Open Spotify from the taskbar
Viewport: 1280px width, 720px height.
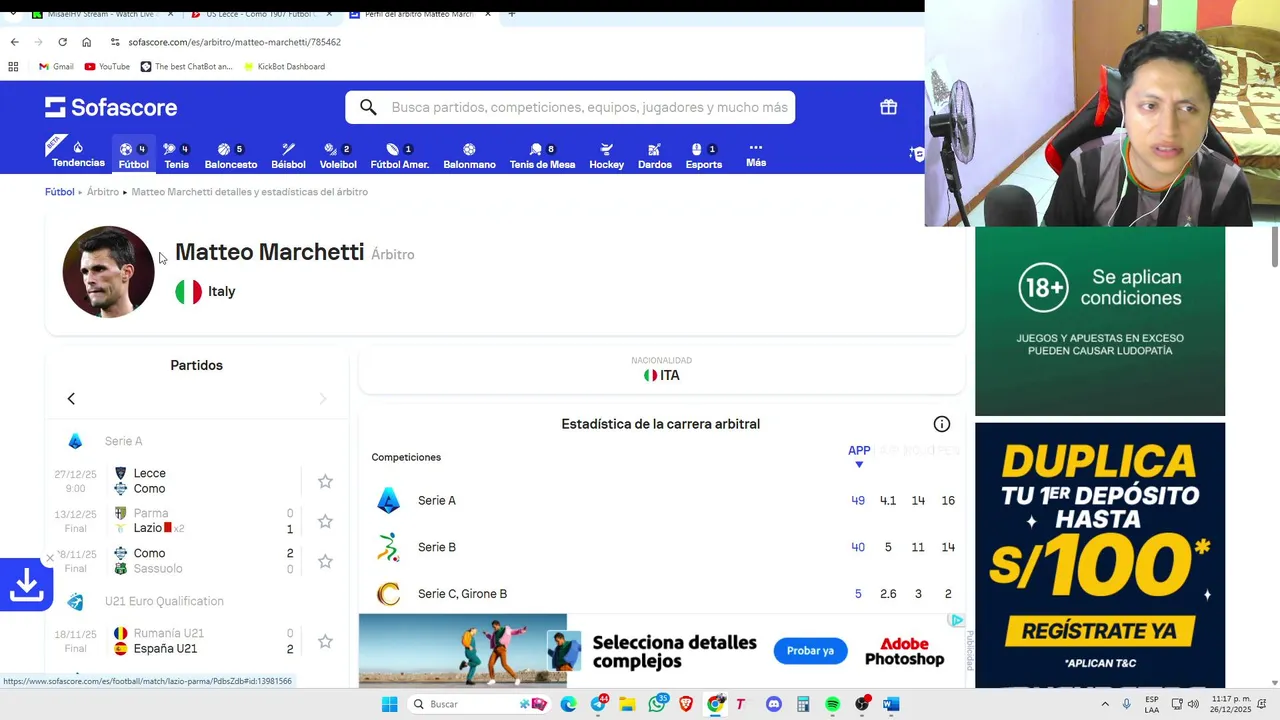click(832, 704)
